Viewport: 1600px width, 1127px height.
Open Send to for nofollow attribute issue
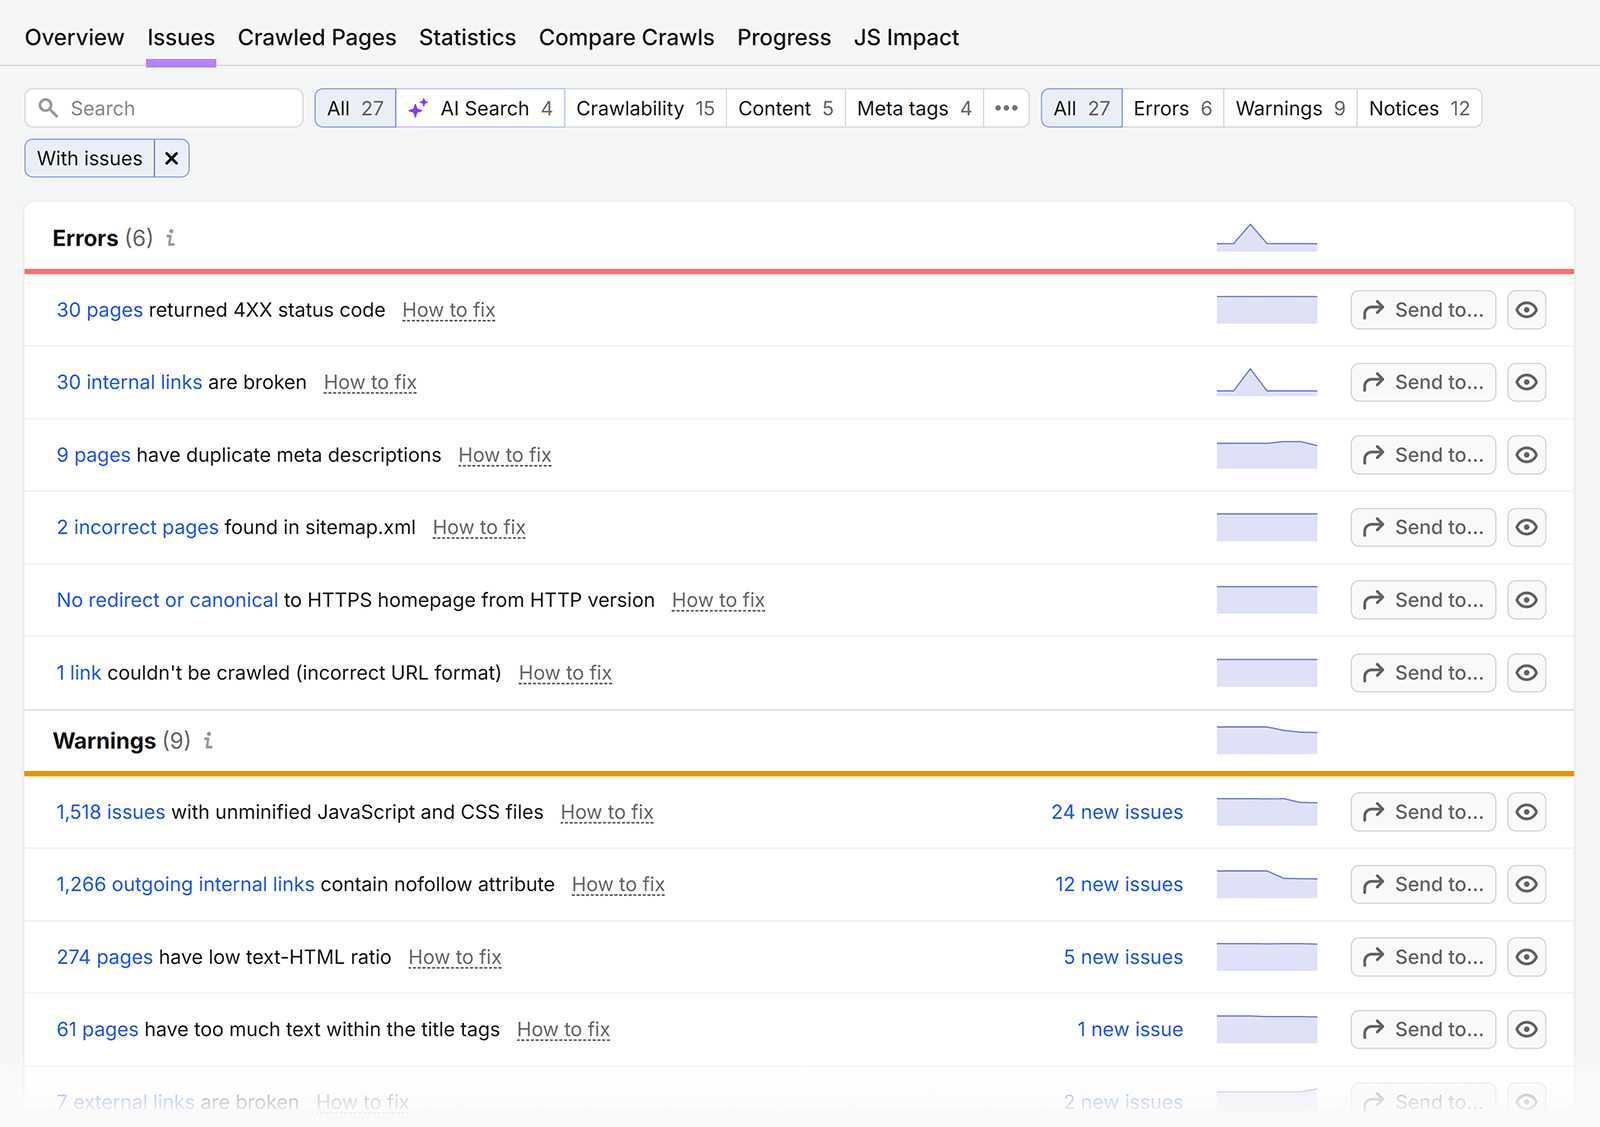click(1423, 884)
